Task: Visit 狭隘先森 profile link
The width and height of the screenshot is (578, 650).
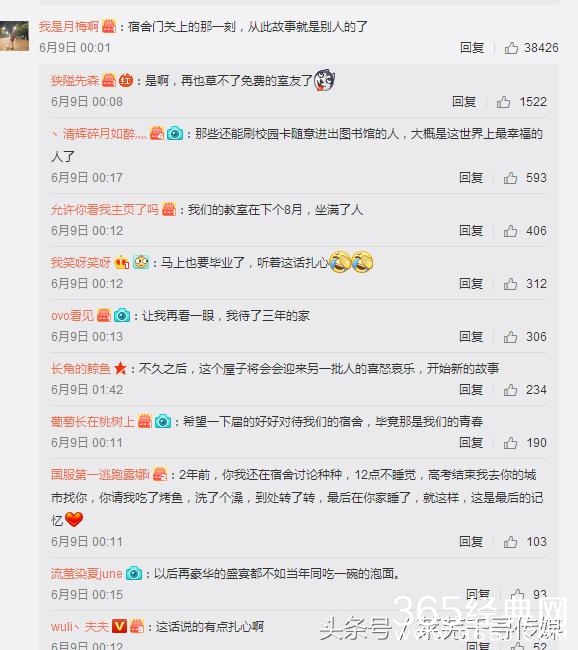Action: click(x=75, y=80)
